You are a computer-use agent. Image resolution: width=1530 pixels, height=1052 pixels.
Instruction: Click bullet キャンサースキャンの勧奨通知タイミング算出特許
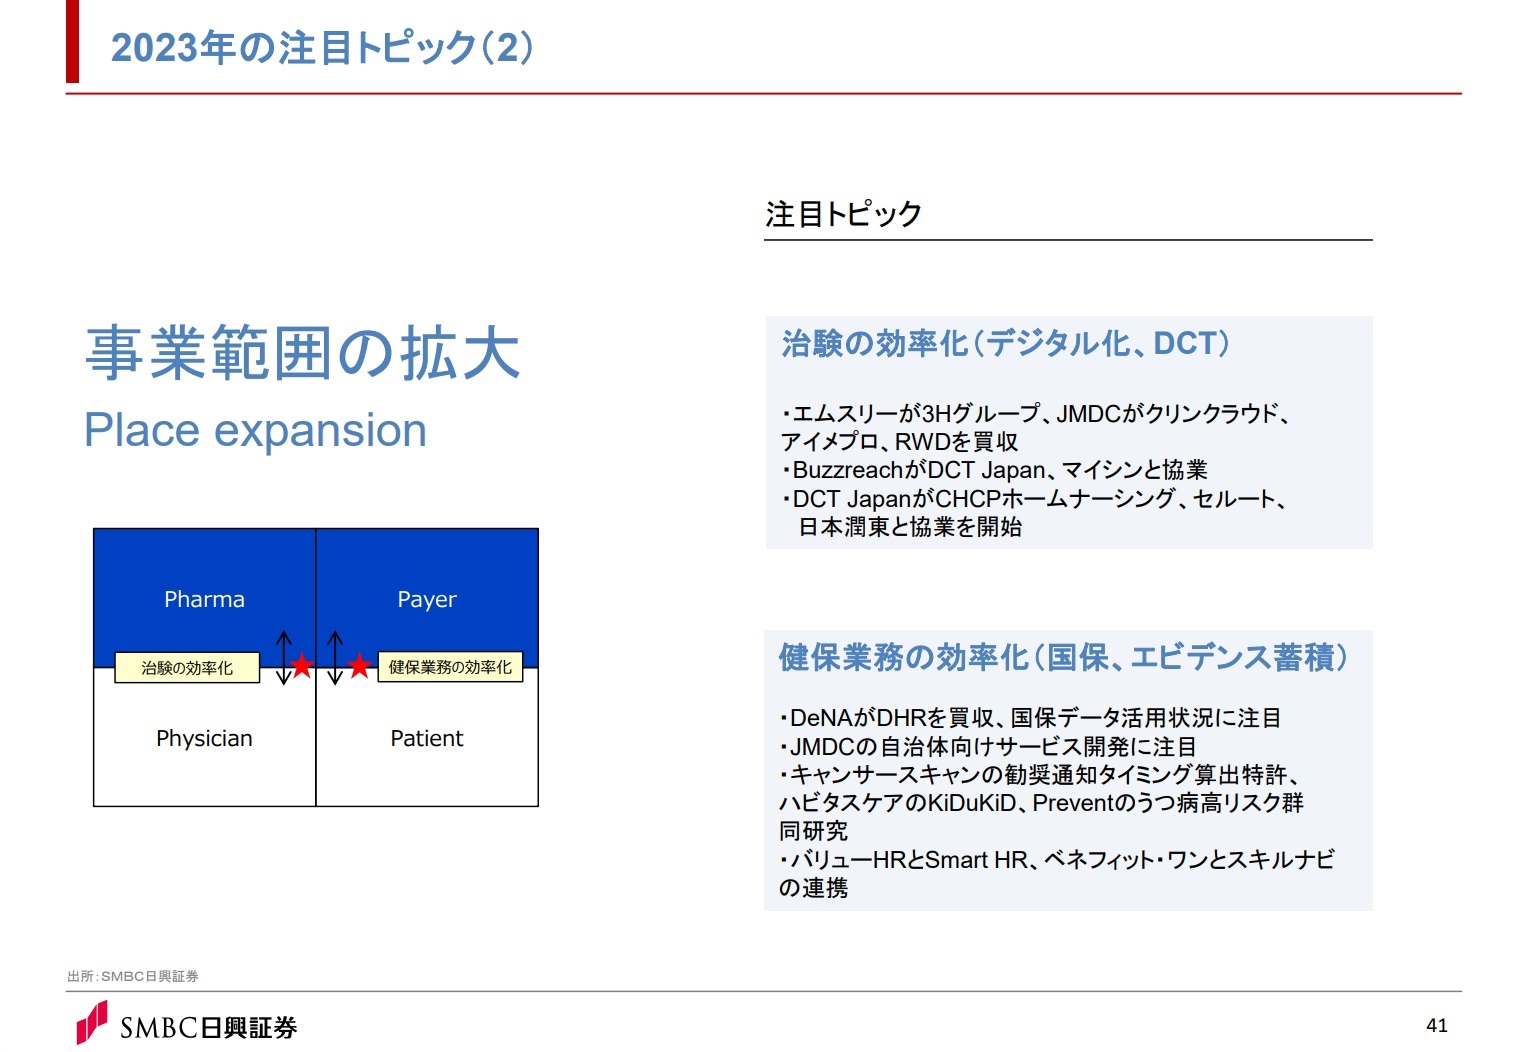[1039, 775]
